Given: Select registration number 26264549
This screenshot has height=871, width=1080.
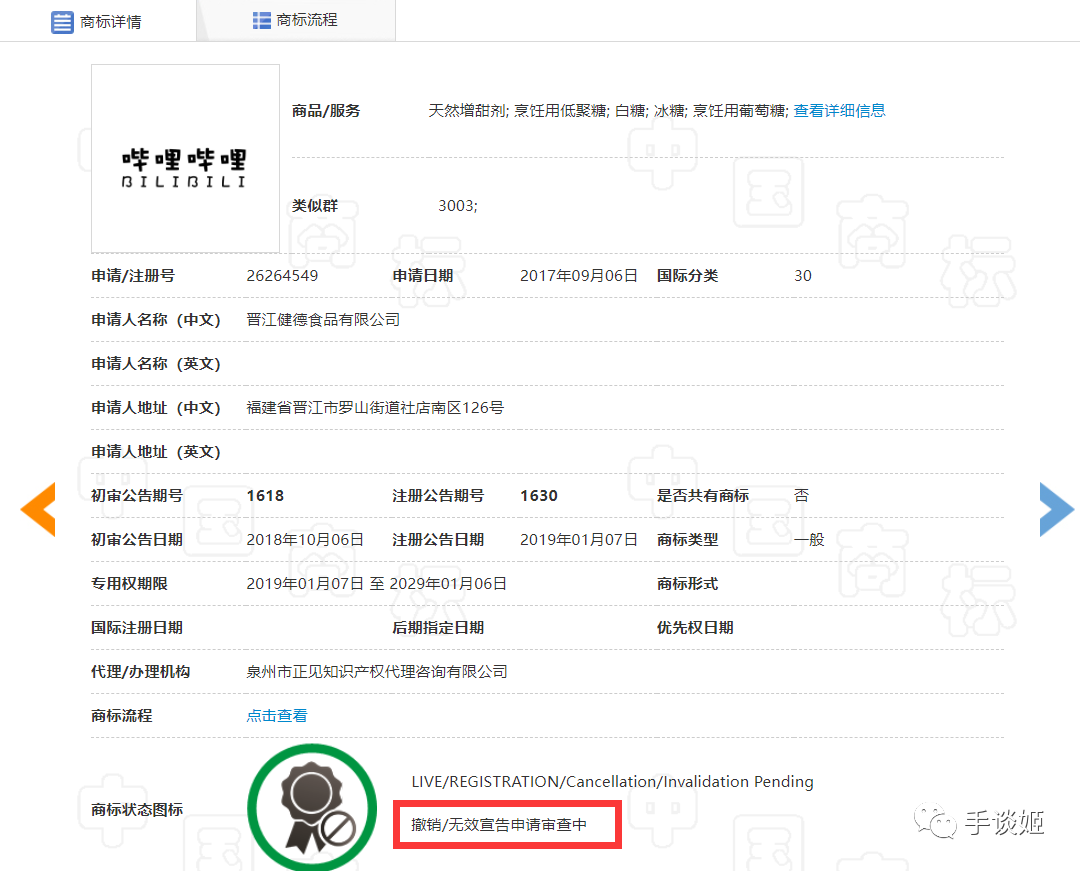Looking at the screenshot, I should (x=282, y=275).
